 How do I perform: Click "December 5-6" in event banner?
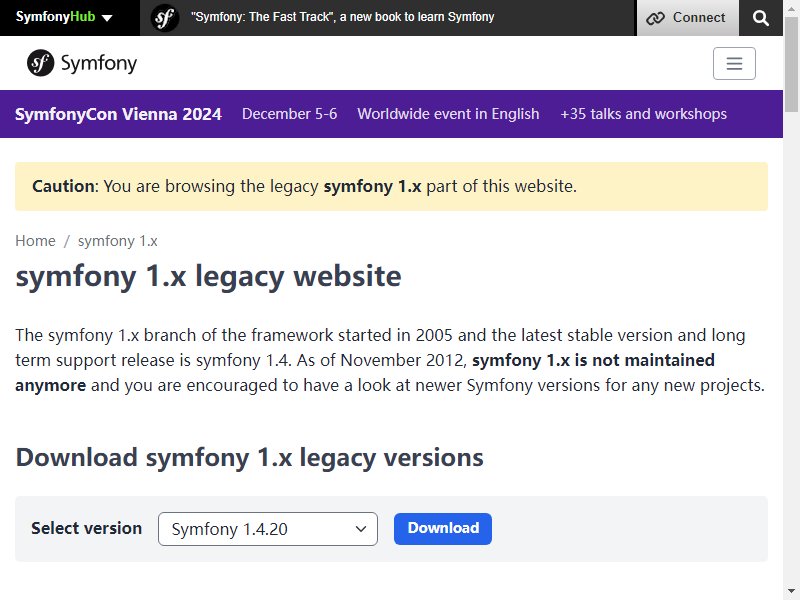(x=289, y=114)
